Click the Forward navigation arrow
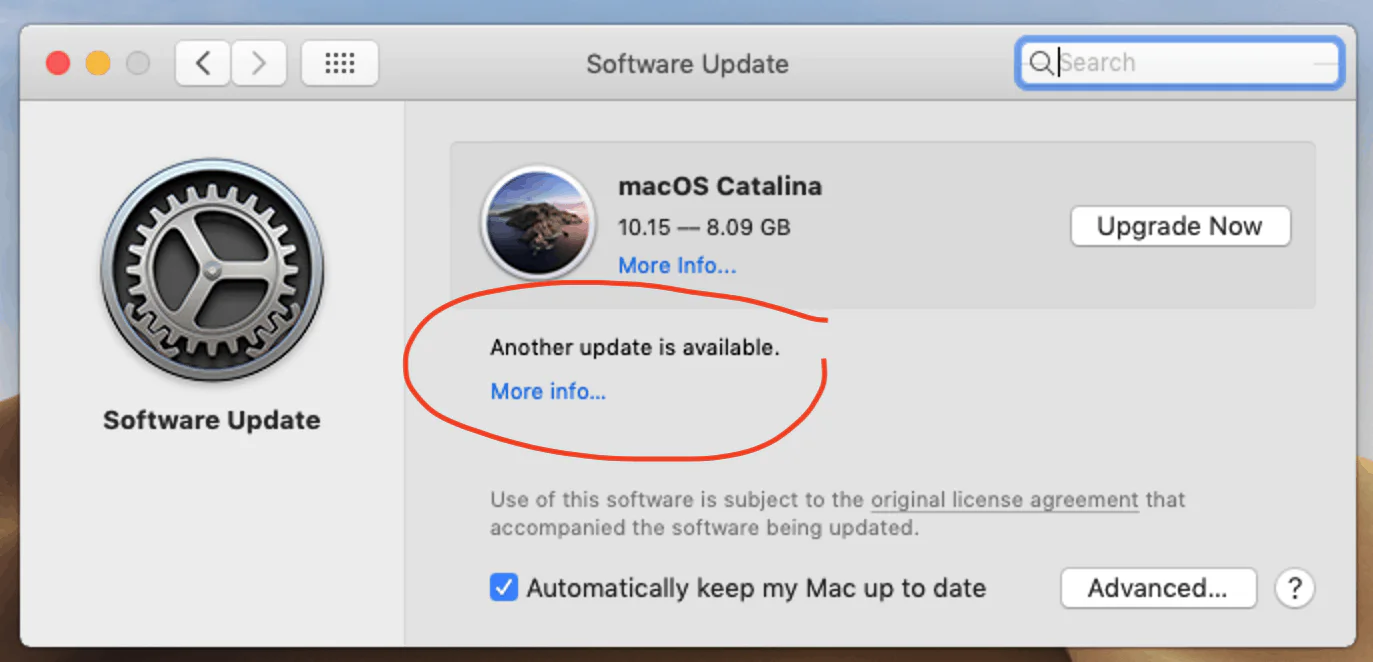The height and width of the screenshot is (662, 1373). pyautogui.click(x=259, y=64)
